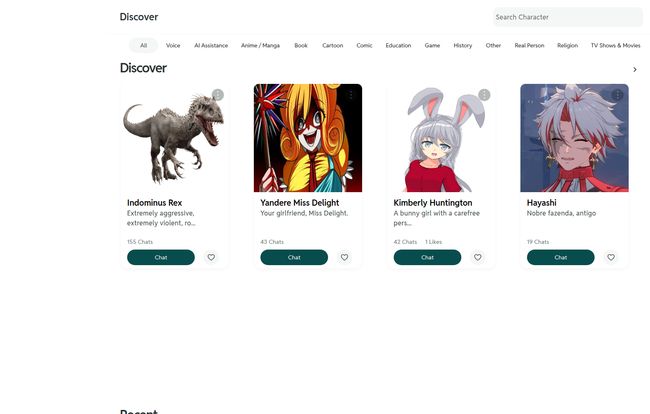Viewport: 650px width, 414px height.
Task: Switch to the Voice category tab
Action: point(173,45)
